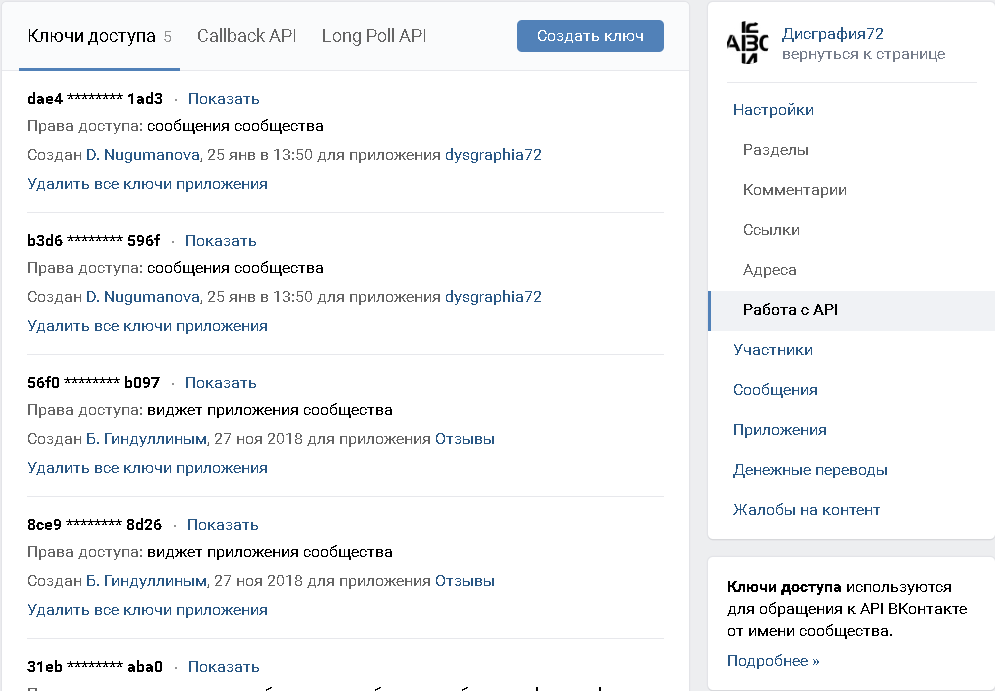This screenshot has width=995, height=691.
Task: Click the dae4 ******** 1ad3 key text
Action: click(x=95, y=99)
